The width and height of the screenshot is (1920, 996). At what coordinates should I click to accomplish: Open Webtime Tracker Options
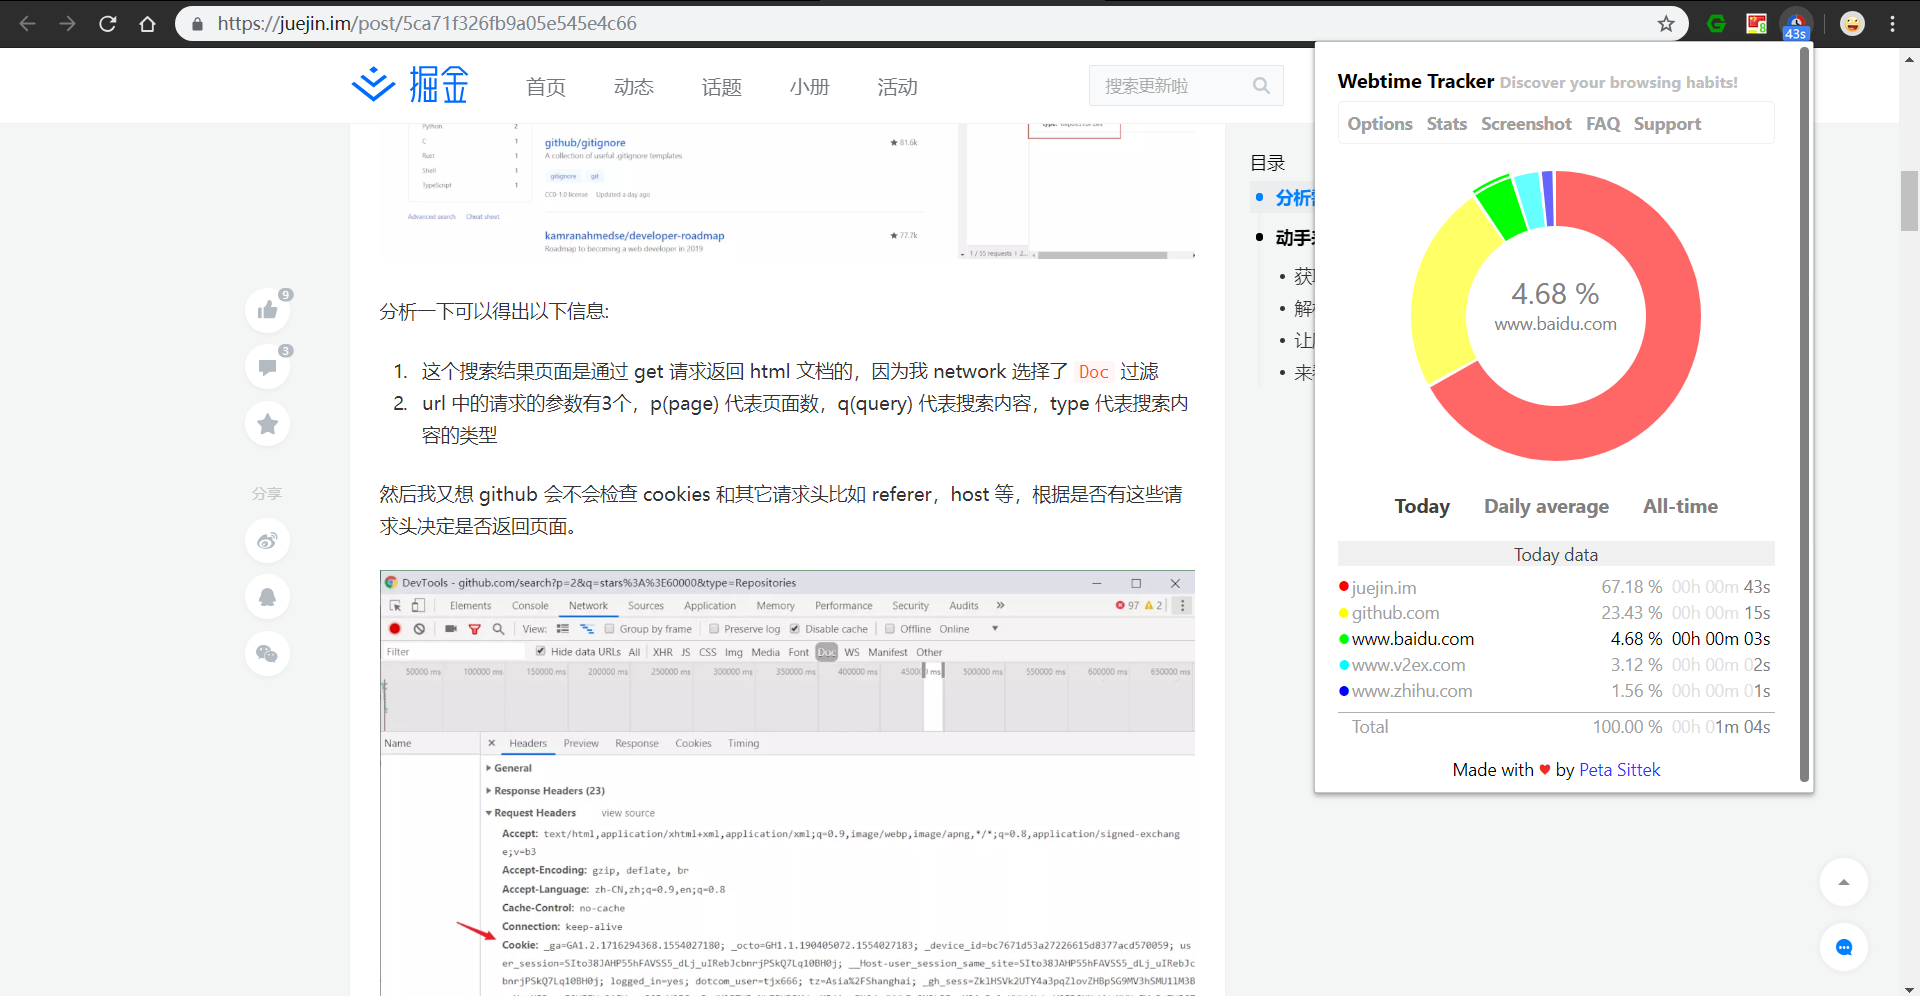1380,124
